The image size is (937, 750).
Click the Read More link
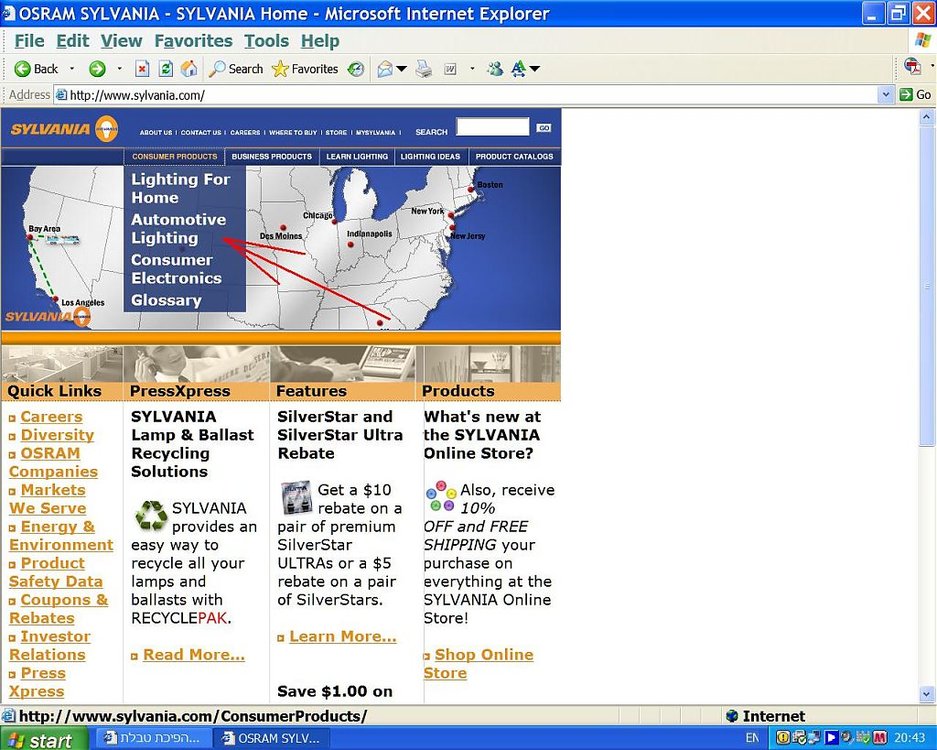pos(194,655)
